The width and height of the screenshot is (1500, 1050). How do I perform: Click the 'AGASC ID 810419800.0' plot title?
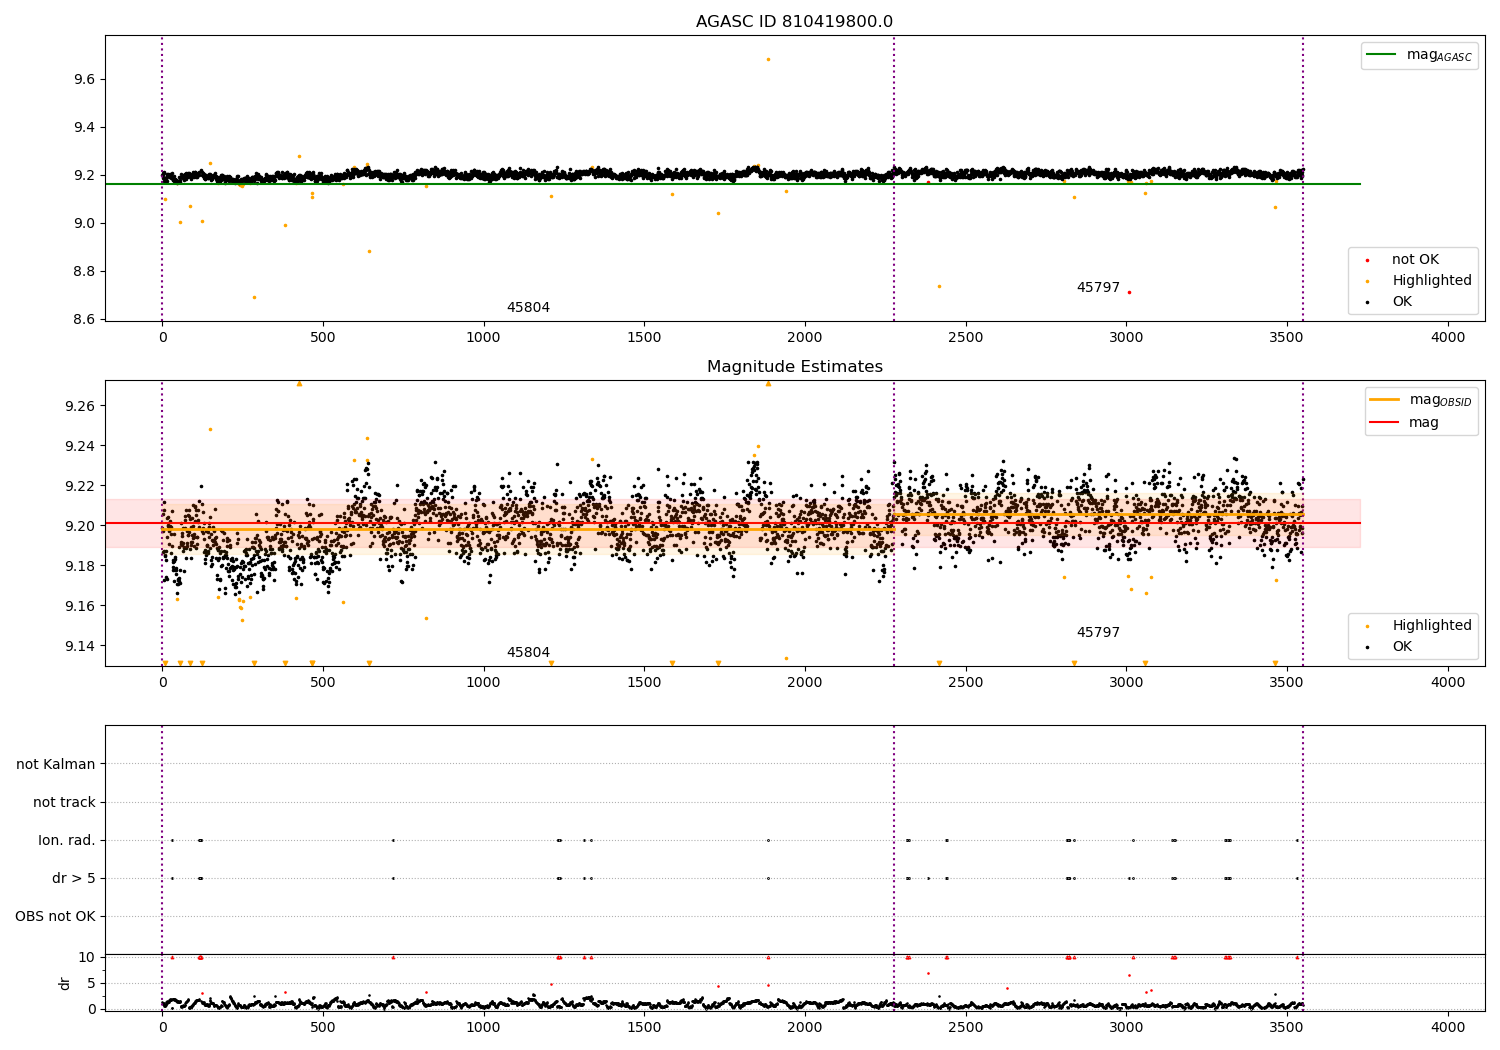pyautogui.click(x=794, y=22)
